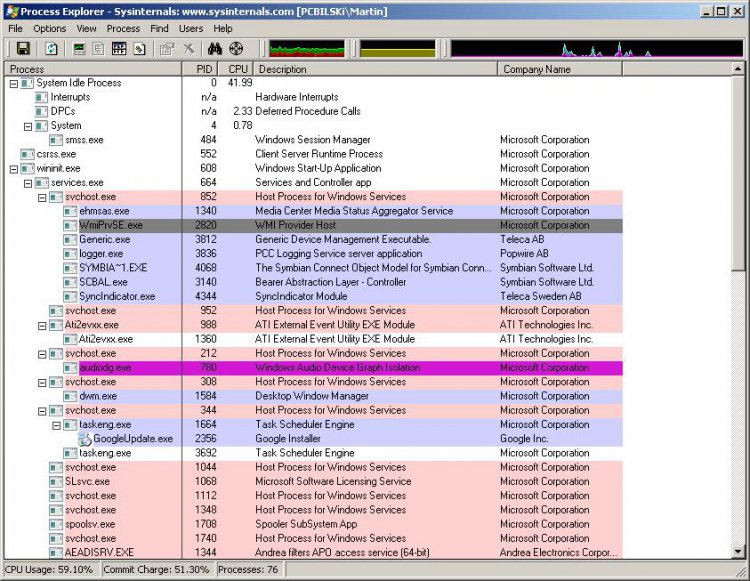Image resolution: width=750 pixels, height=581 pixels.
Task: Sort by the Process column header
Action: point(93,69)
